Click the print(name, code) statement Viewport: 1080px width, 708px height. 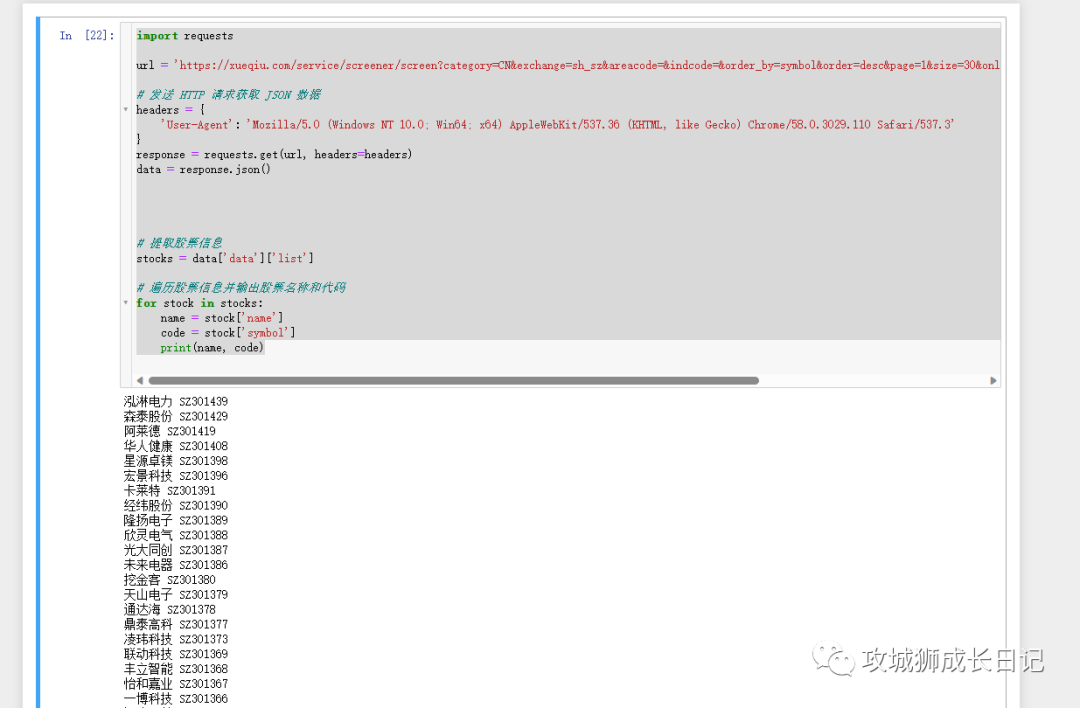click(212, 348)
